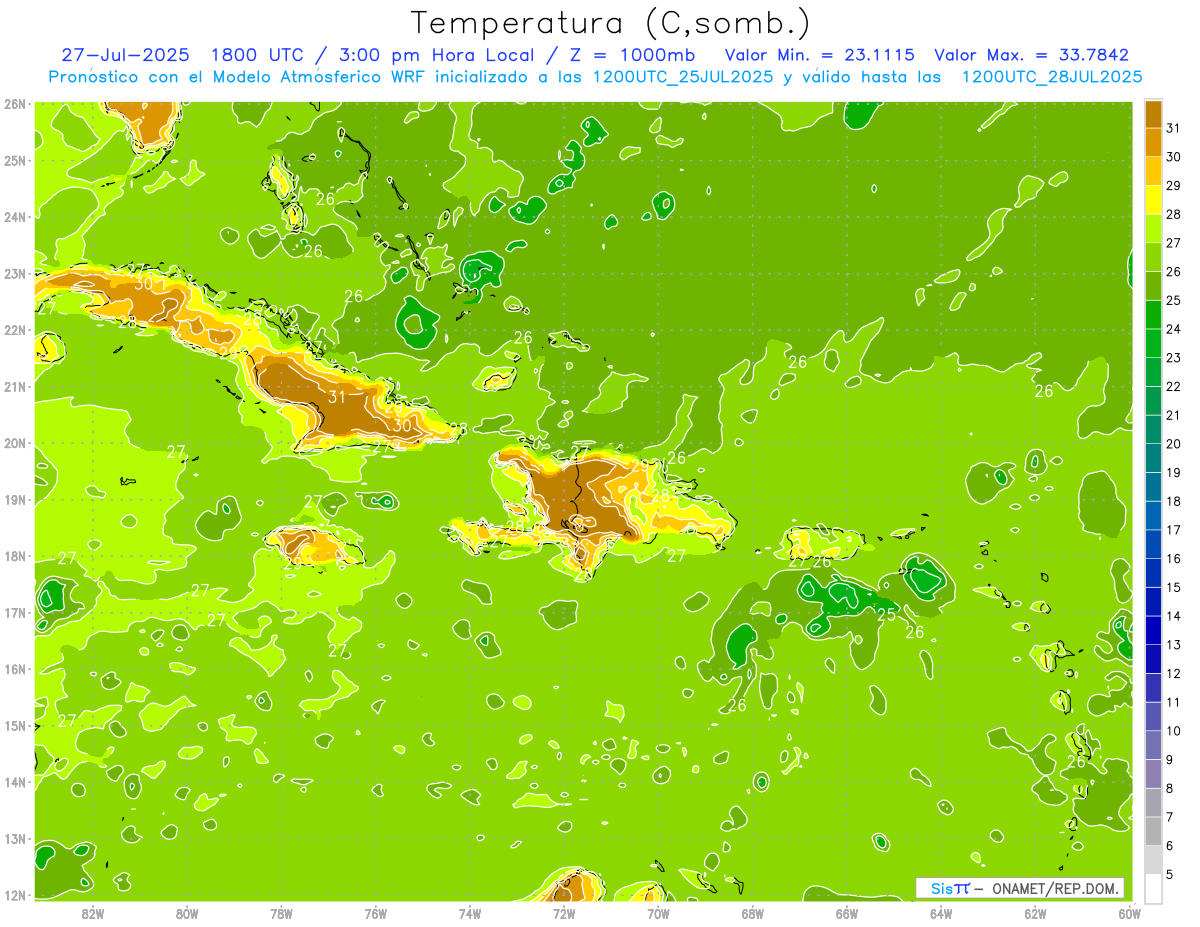
Task: Click the '25' contour label south of Puerto Rico
Action: pyautogui.click(x=886, y=615)
